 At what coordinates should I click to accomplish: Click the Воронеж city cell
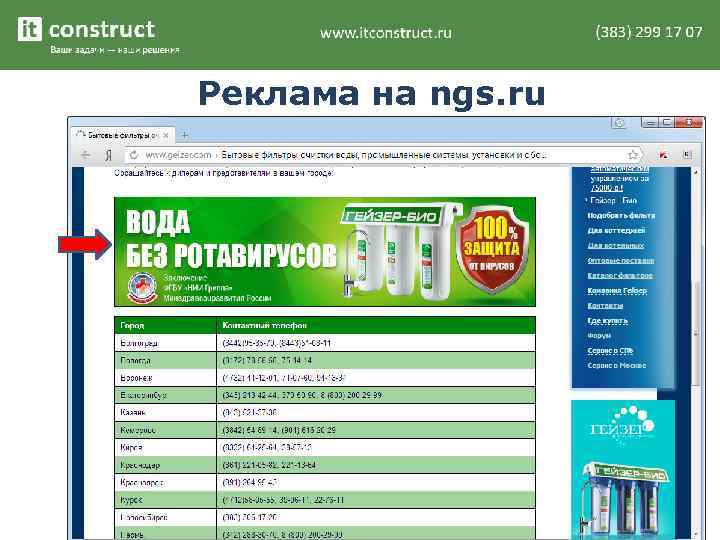[x=165, y=378]
